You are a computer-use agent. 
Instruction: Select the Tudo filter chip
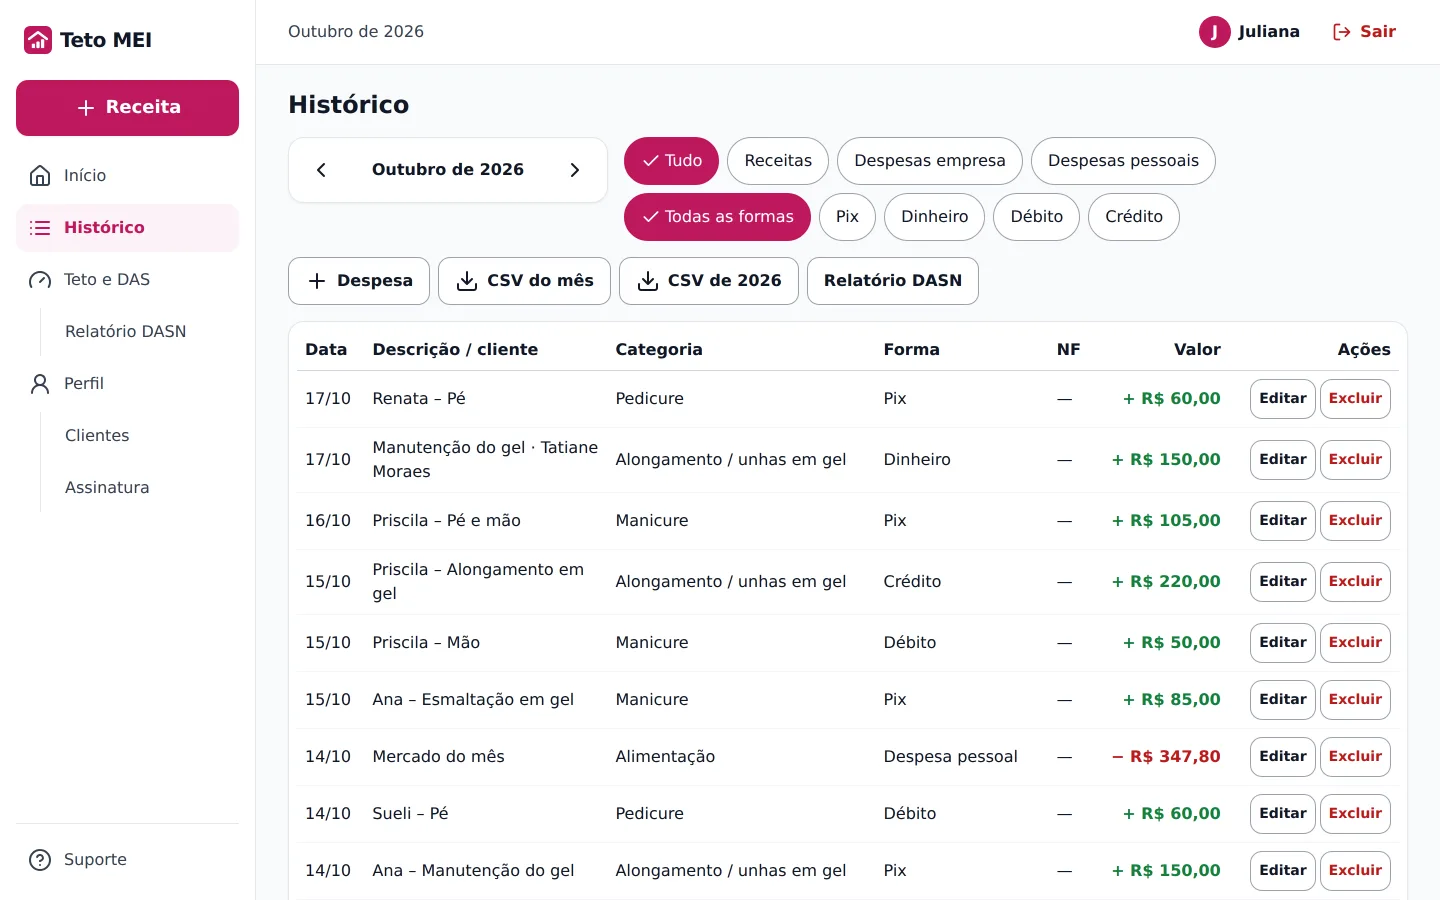[x=671, y=161]
